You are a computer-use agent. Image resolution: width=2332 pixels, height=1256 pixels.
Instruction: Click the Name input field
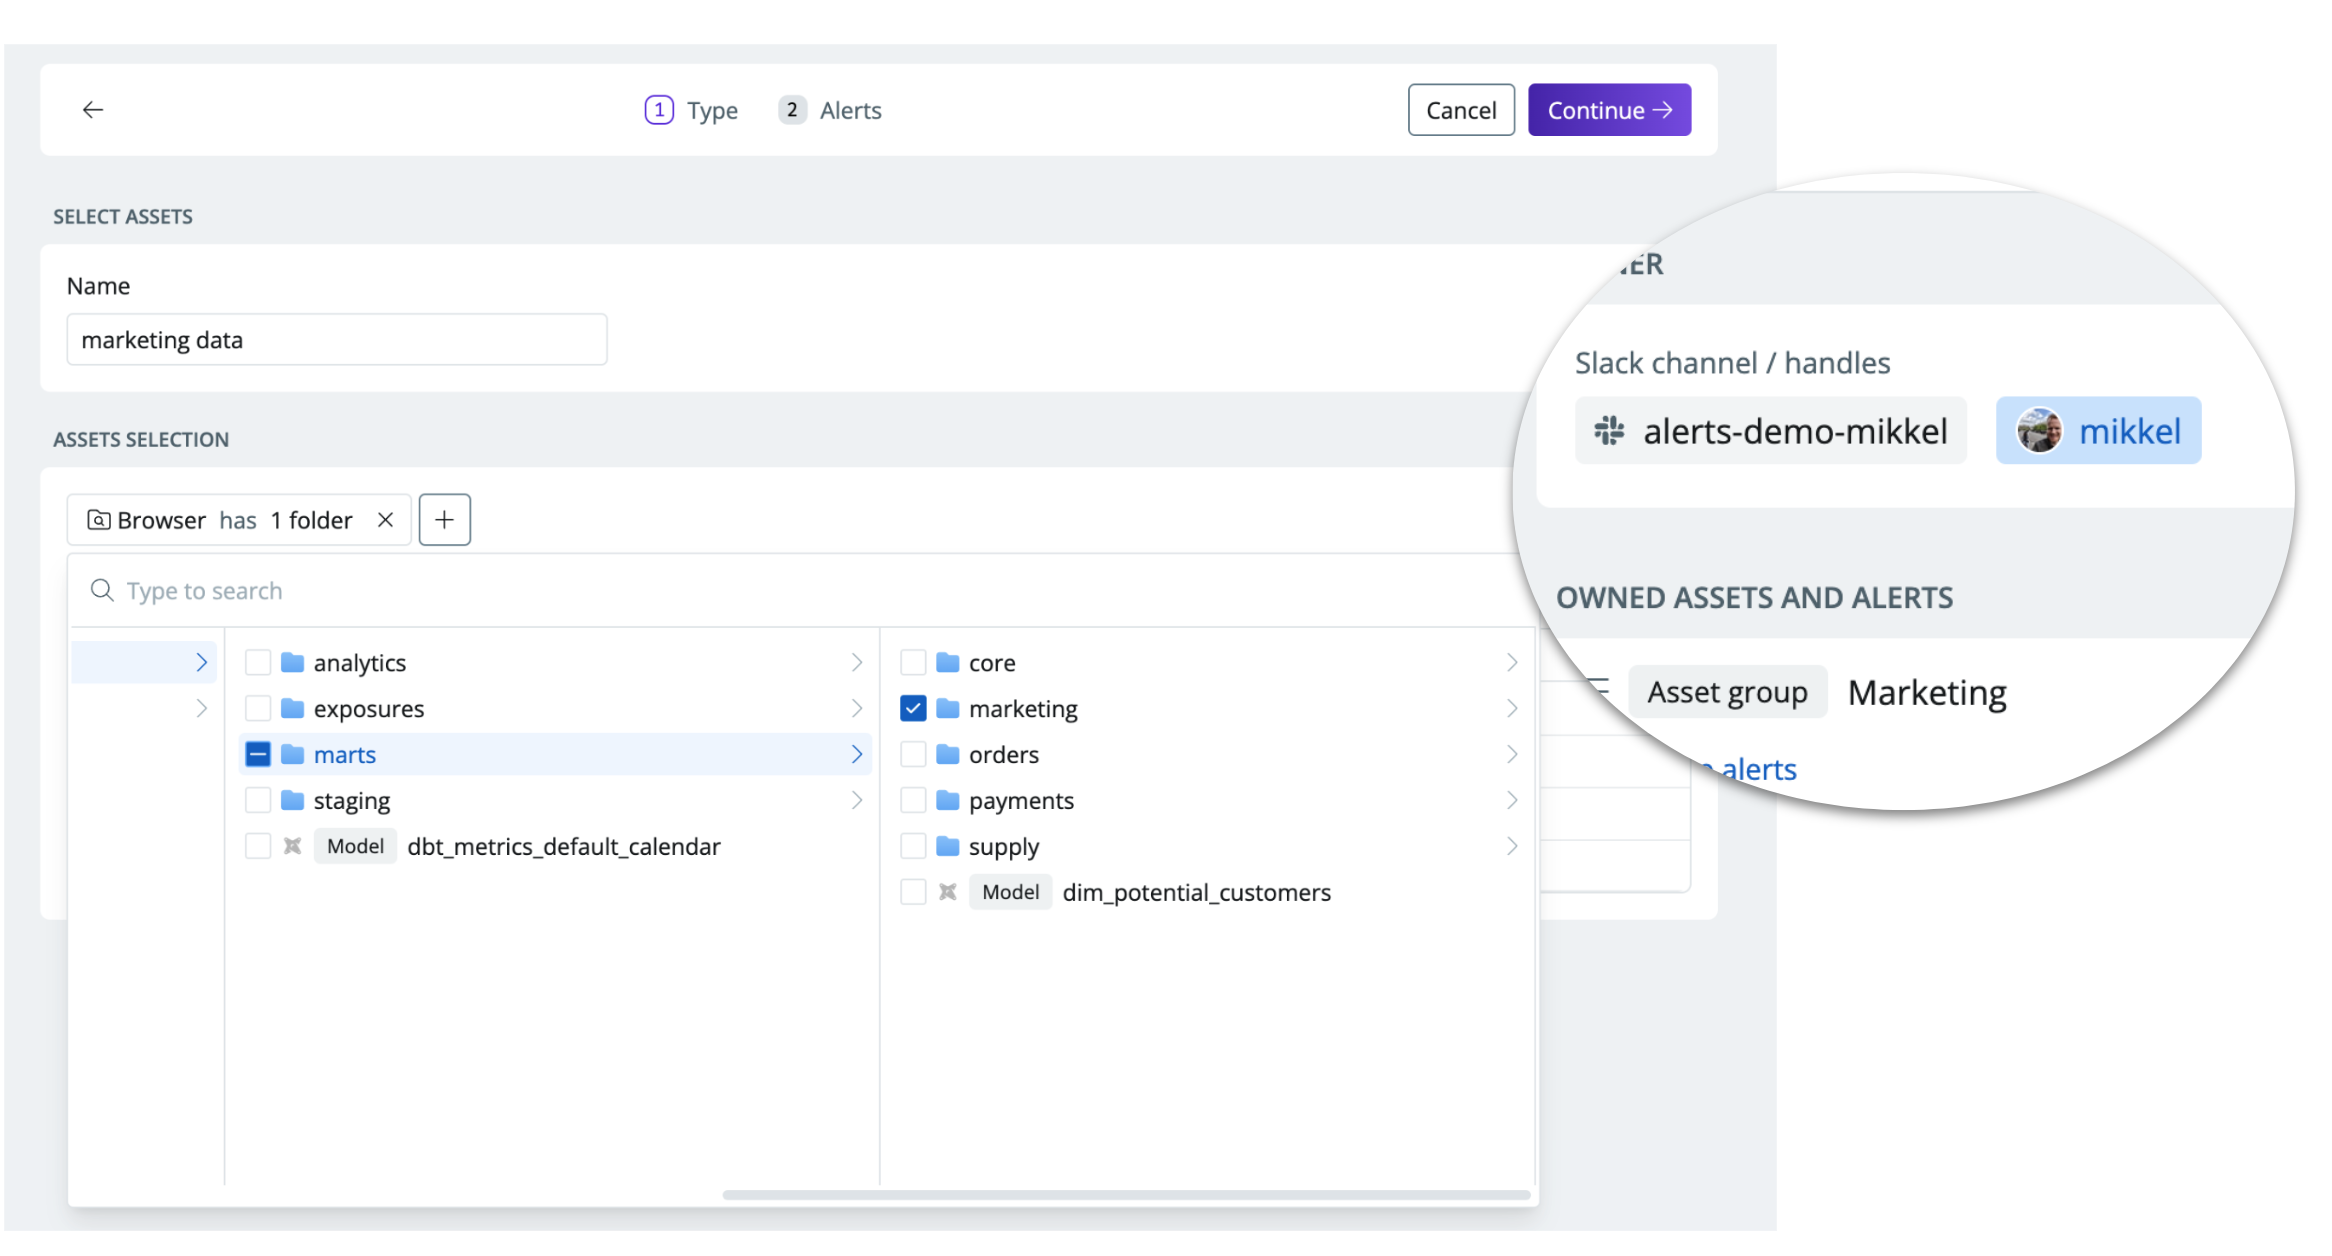click(336, 340)
